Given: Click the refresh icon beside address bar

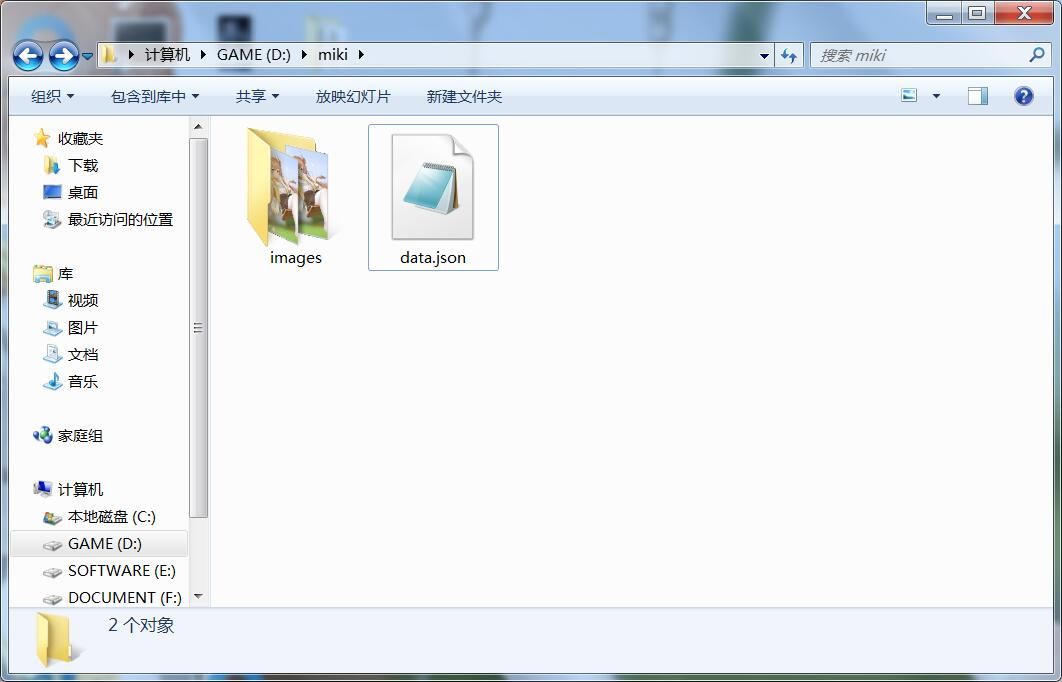Looking at the screenshot, I should pos(789,56).
